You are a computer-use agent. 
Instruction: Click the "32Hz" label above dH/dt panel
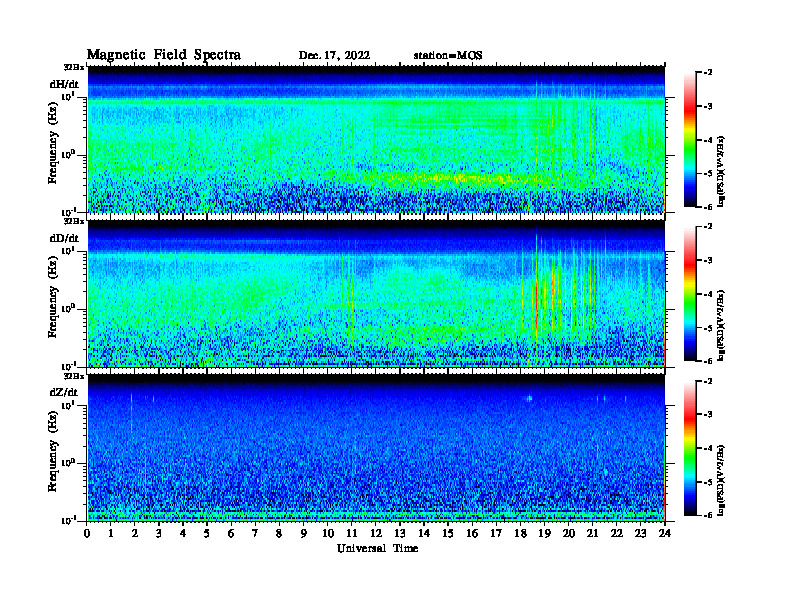[x=74, y=67]
